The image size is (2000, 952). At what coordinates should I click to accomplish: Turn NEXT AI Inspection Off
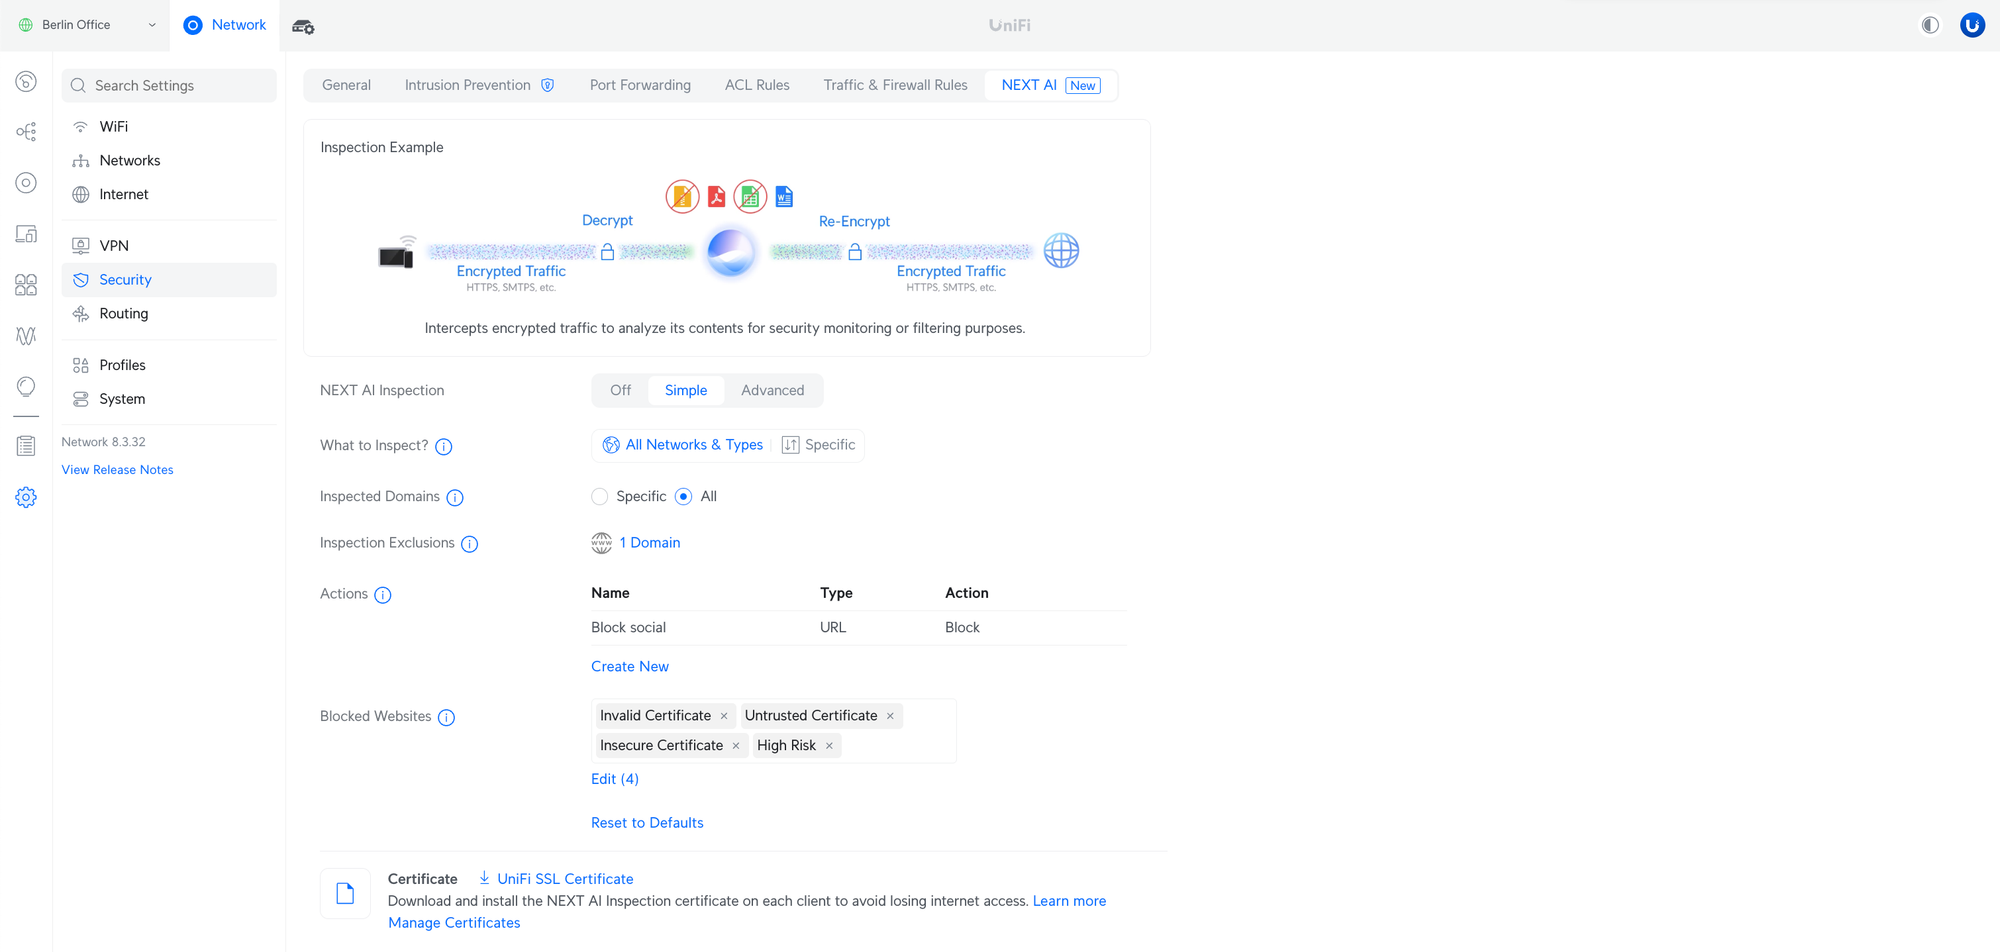tap(620, 391)
